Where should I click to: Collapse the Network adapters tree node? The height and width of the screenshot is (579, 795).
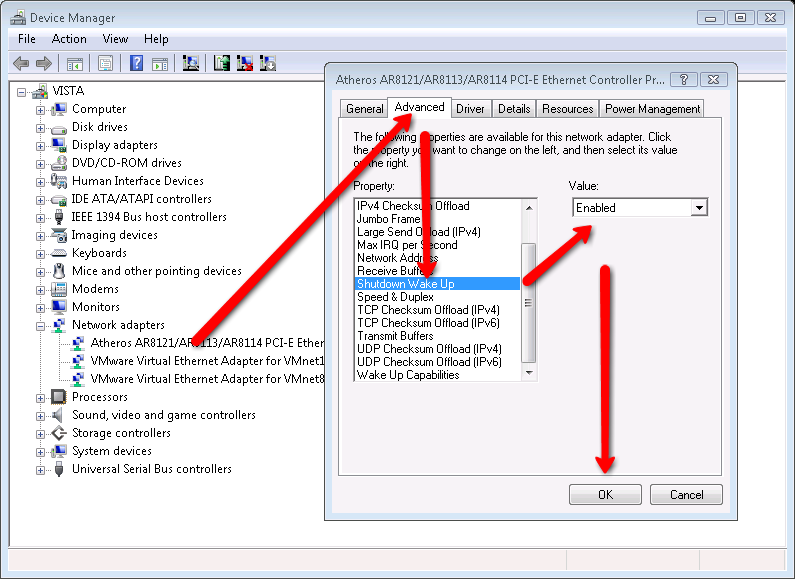pyautogui.click(x=41, y=325)
